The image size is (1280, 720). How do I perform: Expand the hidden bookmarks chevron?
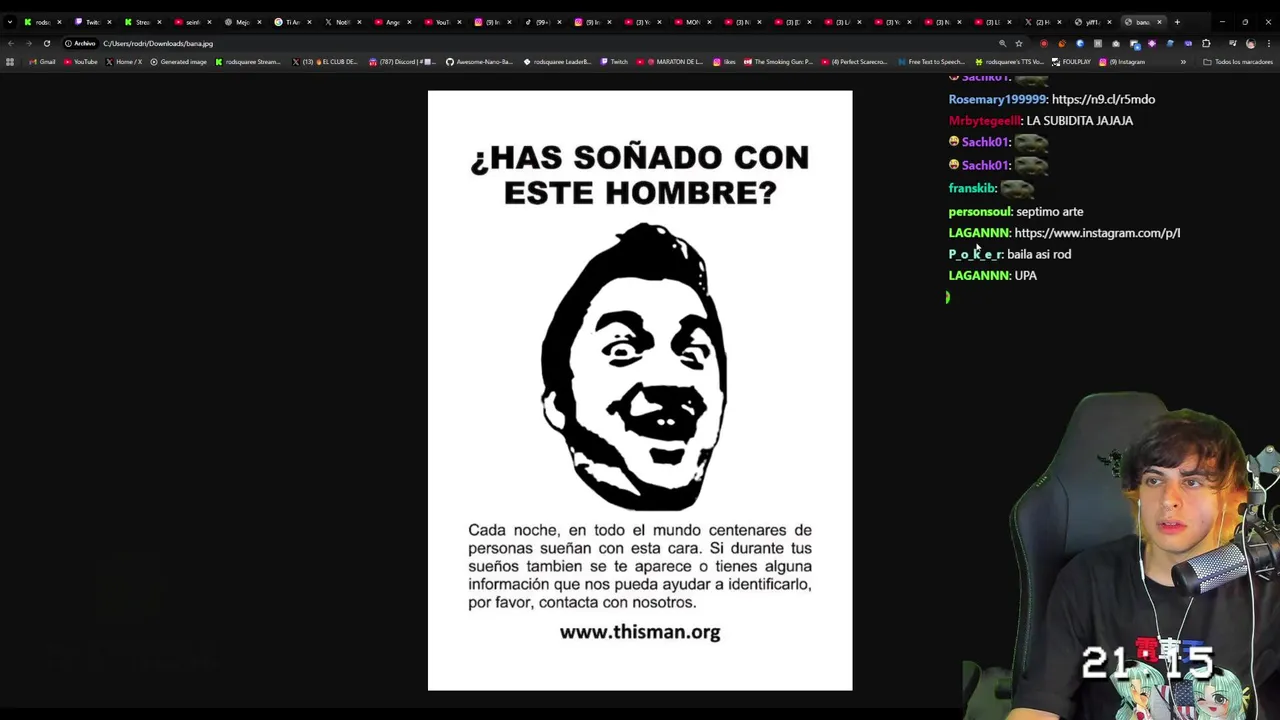click(x=1183, y=62)
